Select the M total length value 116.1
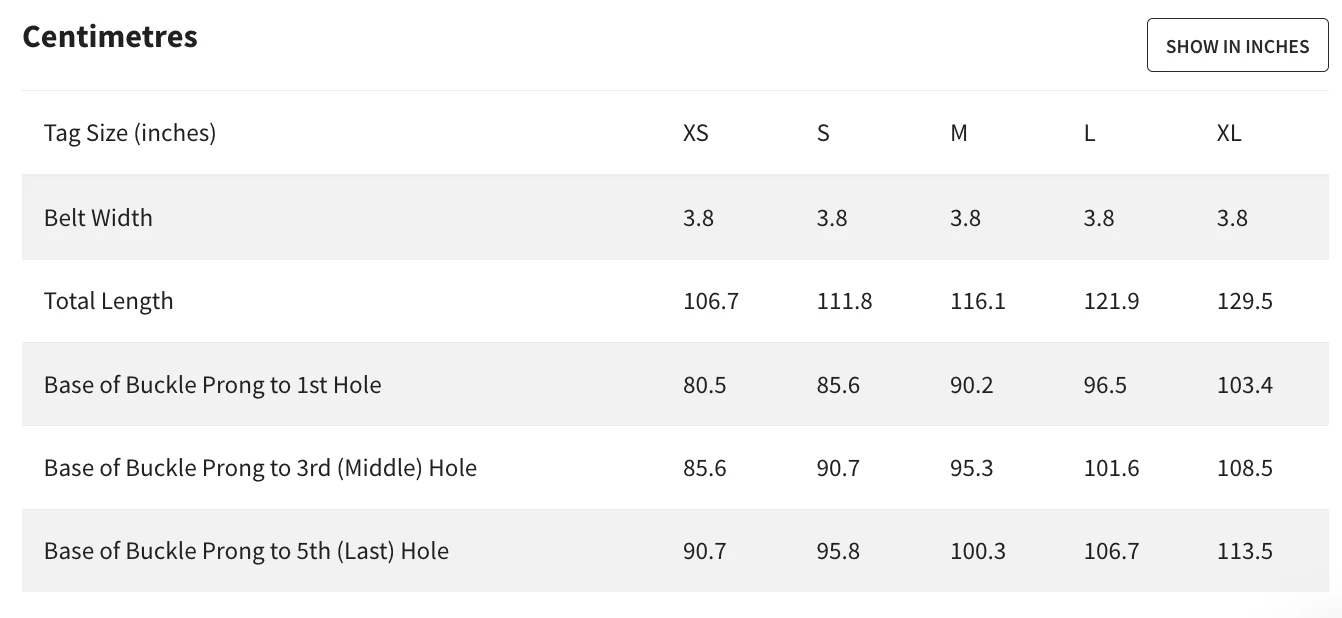The width and height of the screenshot is (1342, 618). coord(978,301)
